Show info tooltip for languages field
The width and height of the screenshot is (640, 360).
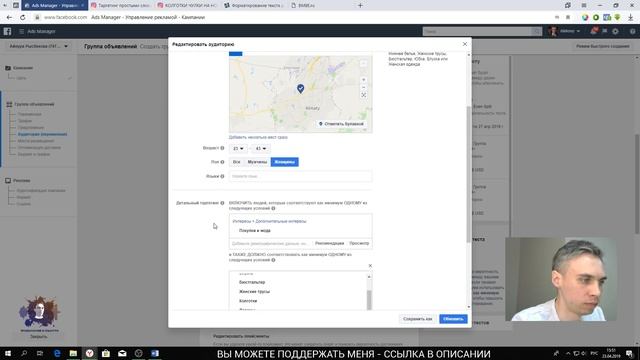(222, 176)
